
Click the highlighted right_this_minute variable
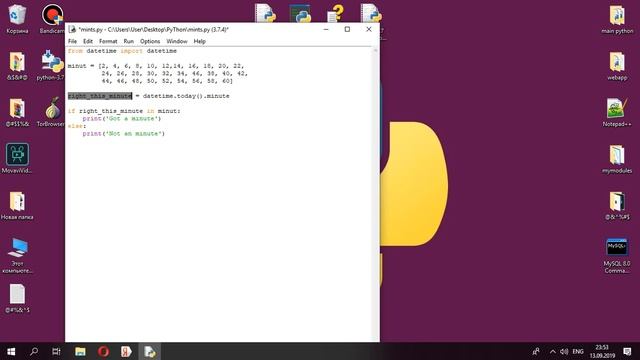pyautogui.click(x=100, y=96)
